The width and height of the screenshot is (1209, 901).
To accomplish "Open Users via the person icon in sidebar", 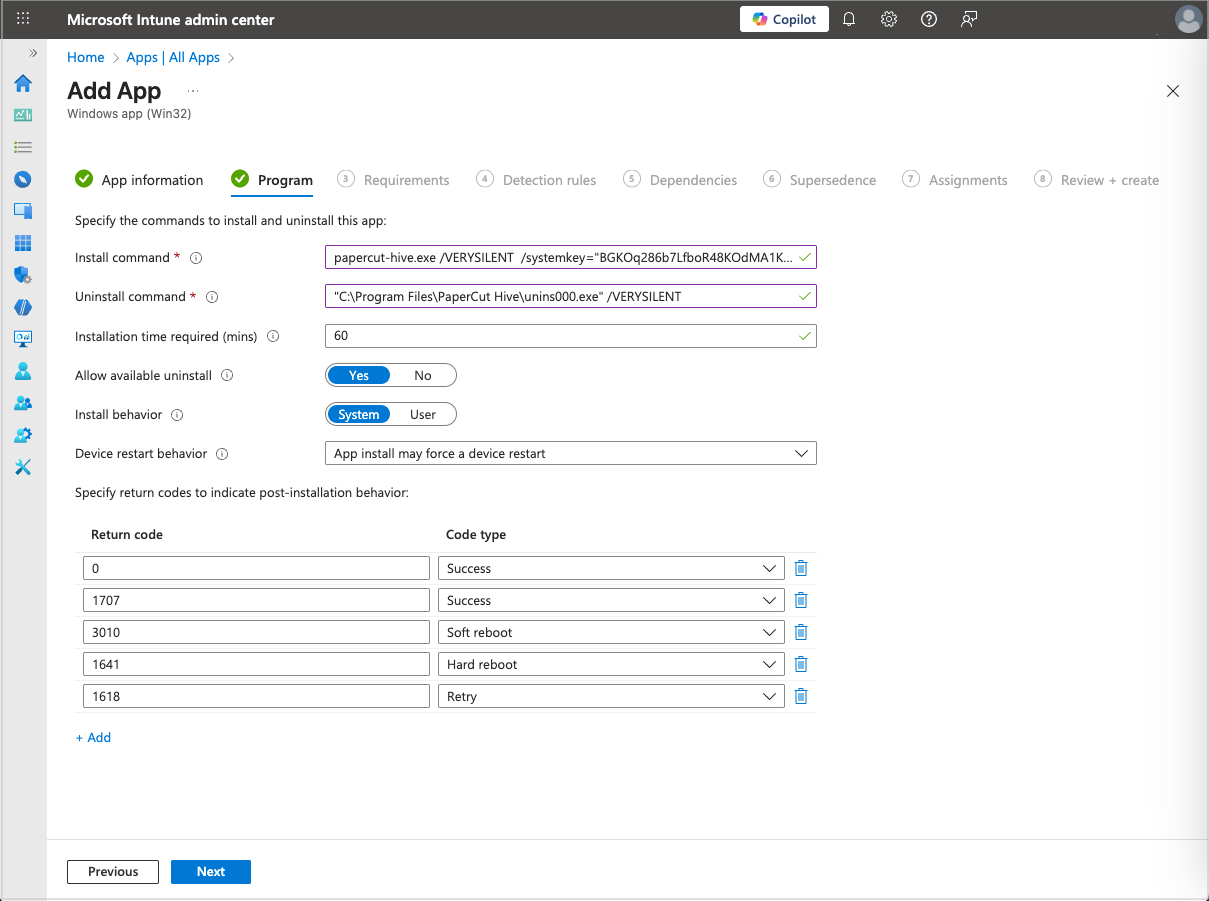I will [x=23, y=371].
